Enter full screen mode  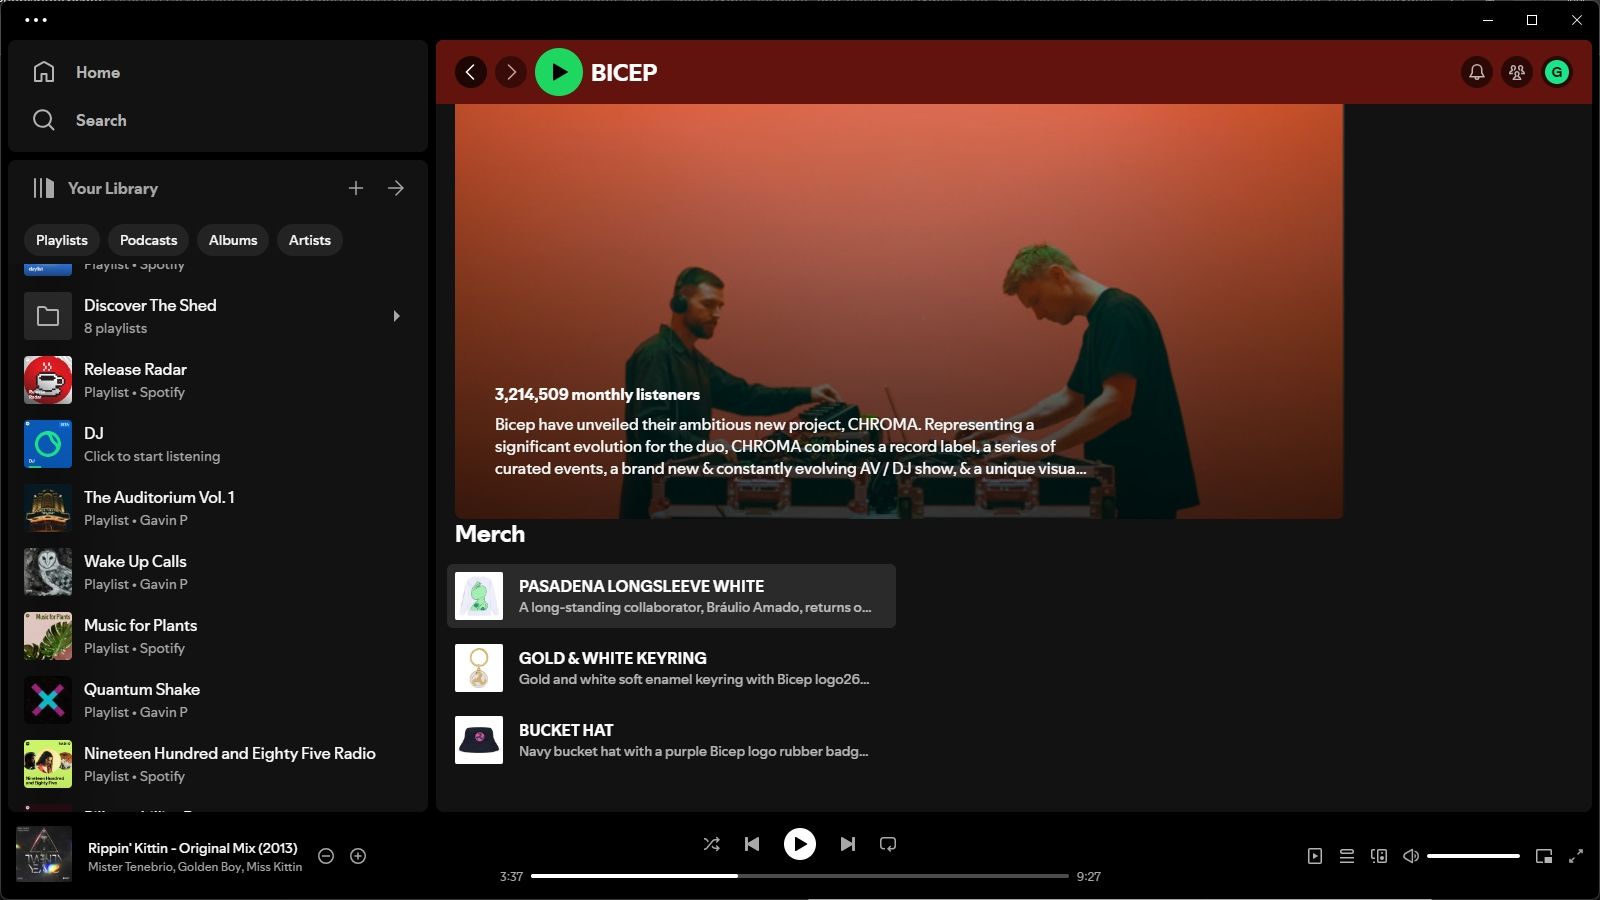click(x=1576, y=856)
